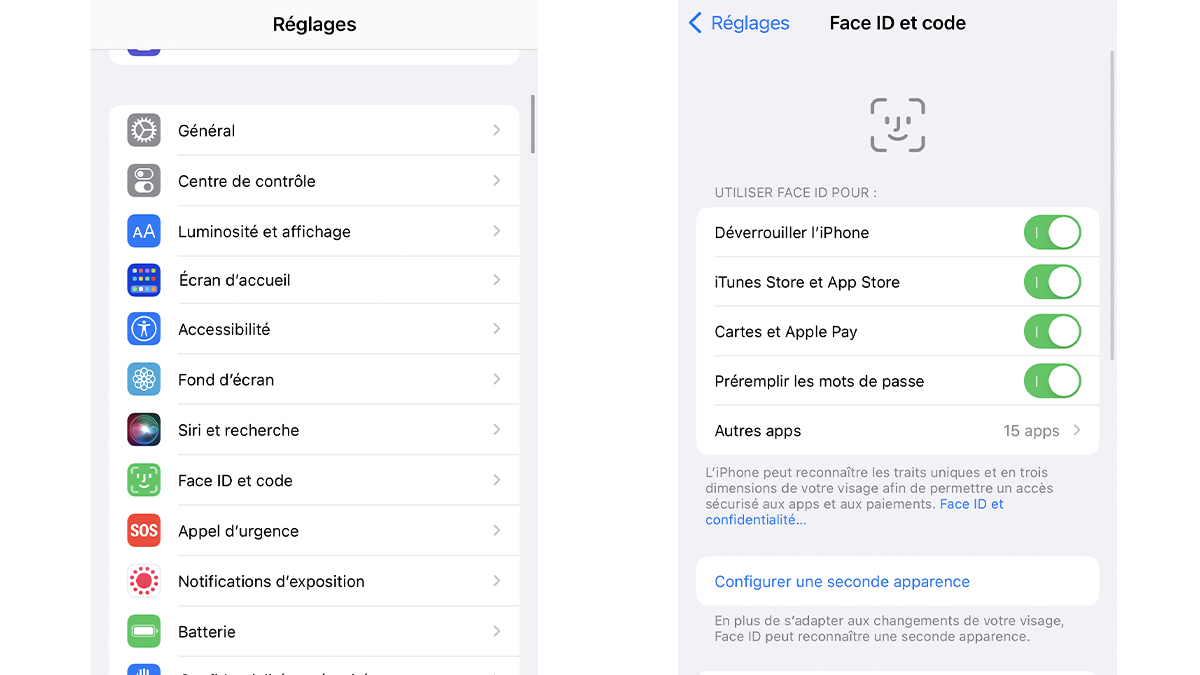Turn off Cartes et Apple Pay switch
Screen dimensions: 1200x675
1052,331
